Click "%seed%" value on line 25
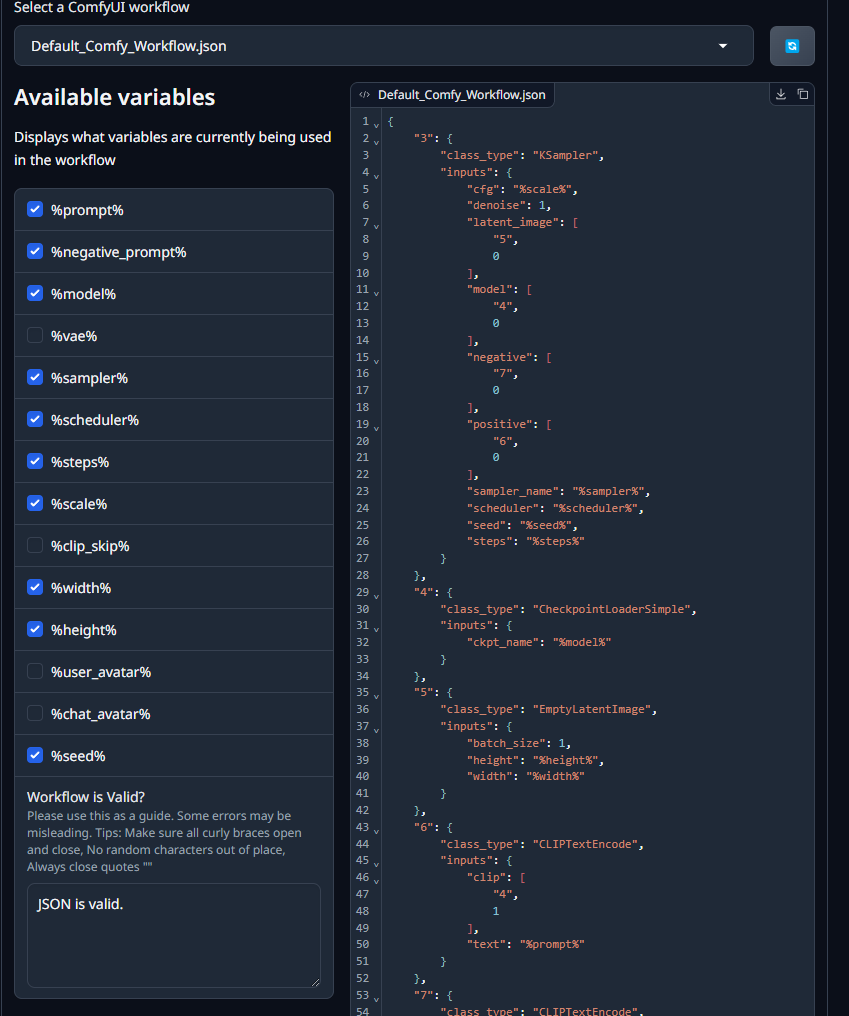 click(545, 525)
